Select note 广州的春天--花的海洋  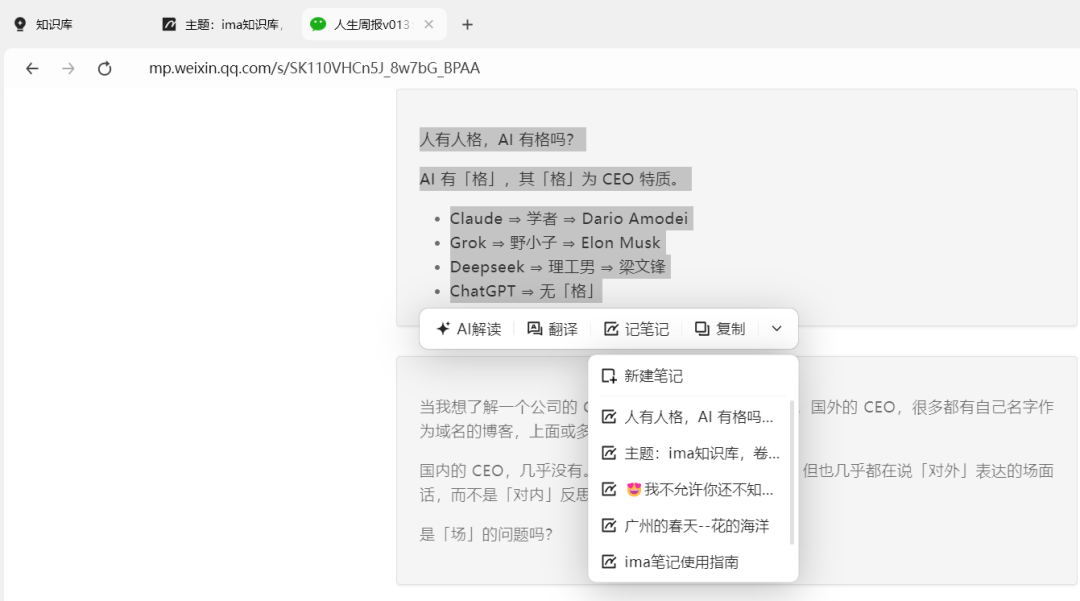[693, 526]
